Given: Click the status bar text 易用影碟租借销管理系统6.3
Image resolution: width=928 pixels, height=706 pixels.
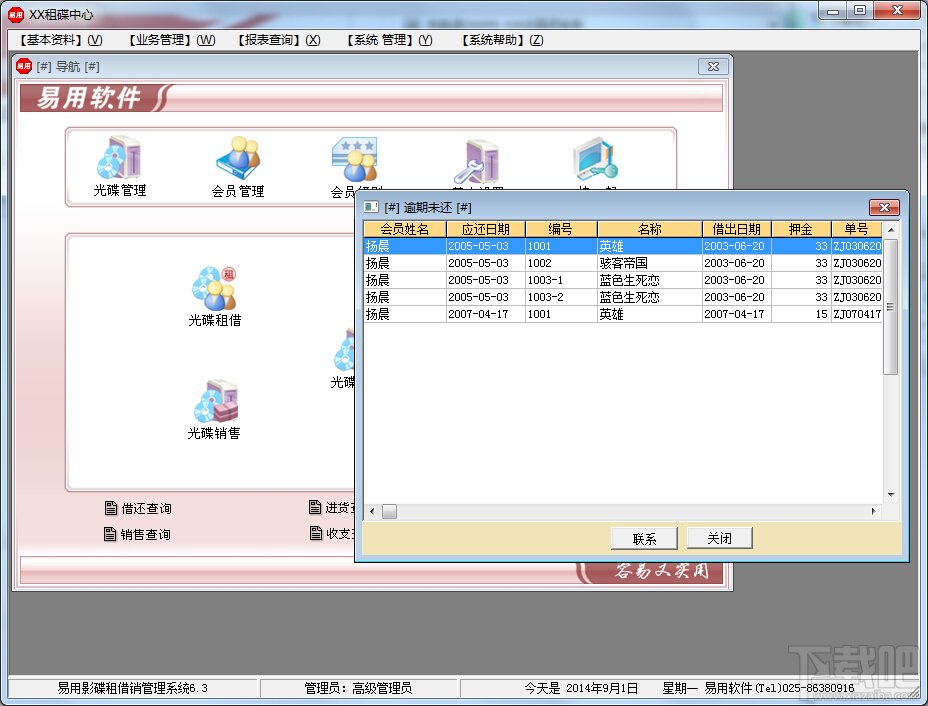Looking at the screenshot, I should click(133, 688).
